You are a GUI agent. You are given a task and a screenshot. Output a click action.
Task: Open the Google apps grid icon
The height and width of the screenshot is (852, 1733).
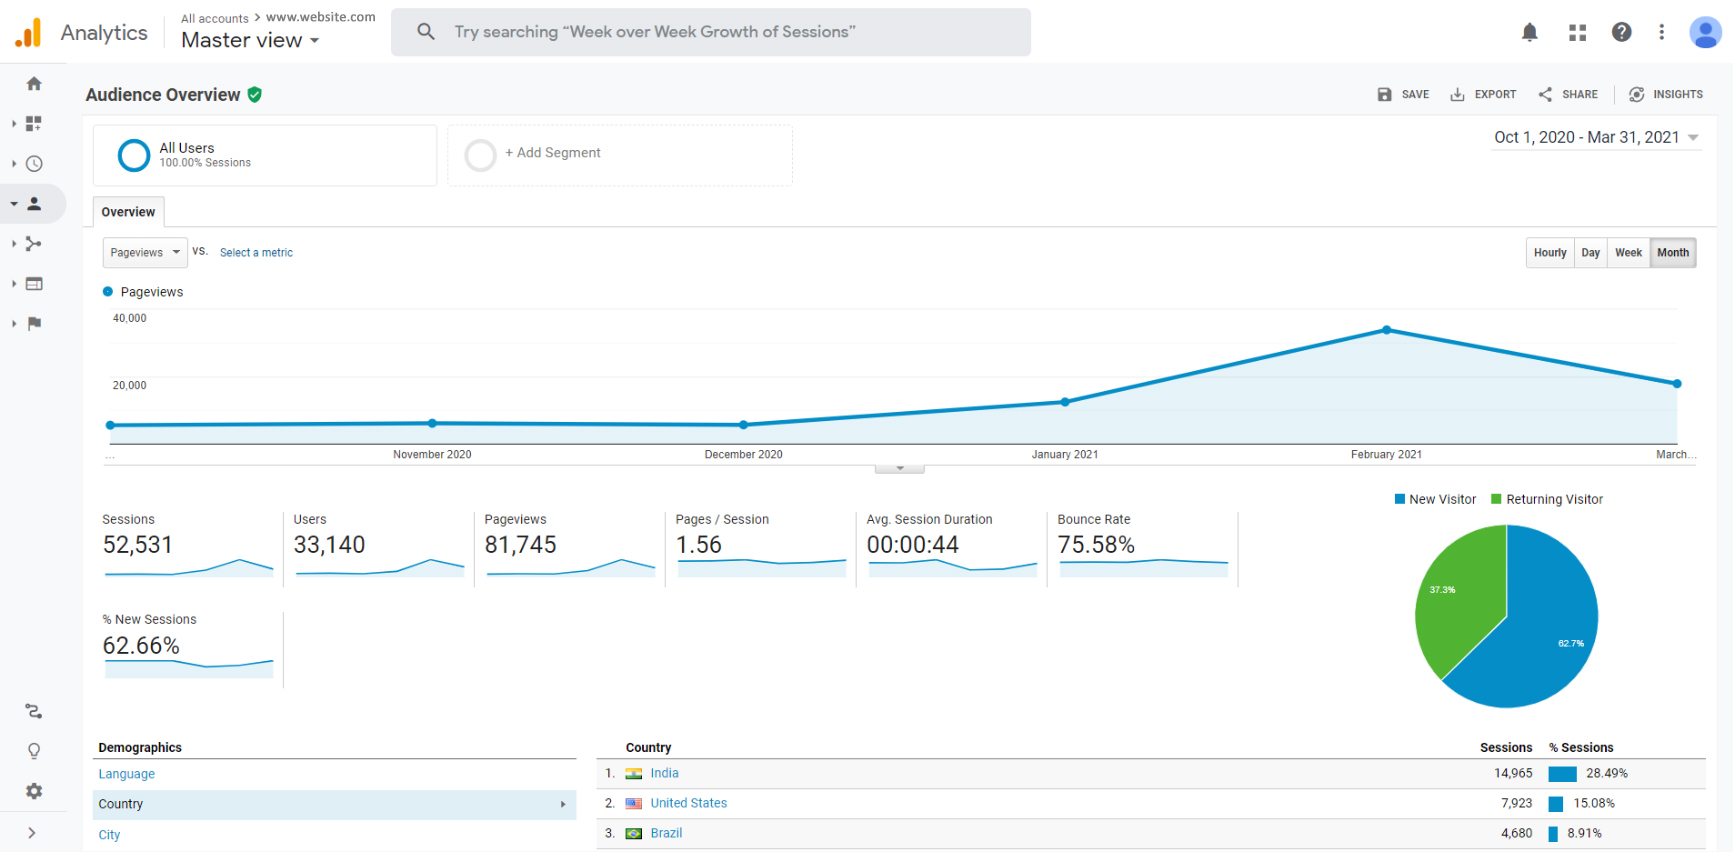pos(1577,32)
